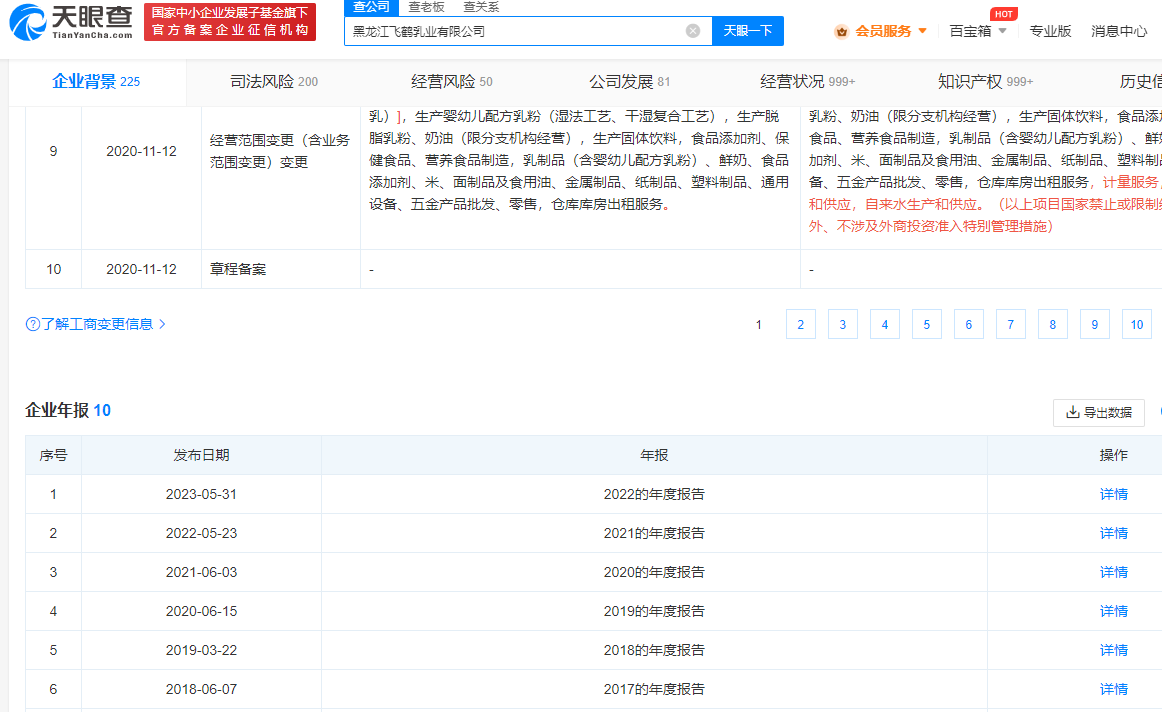Switch to the 查关系 search tab

click(481, 7)
